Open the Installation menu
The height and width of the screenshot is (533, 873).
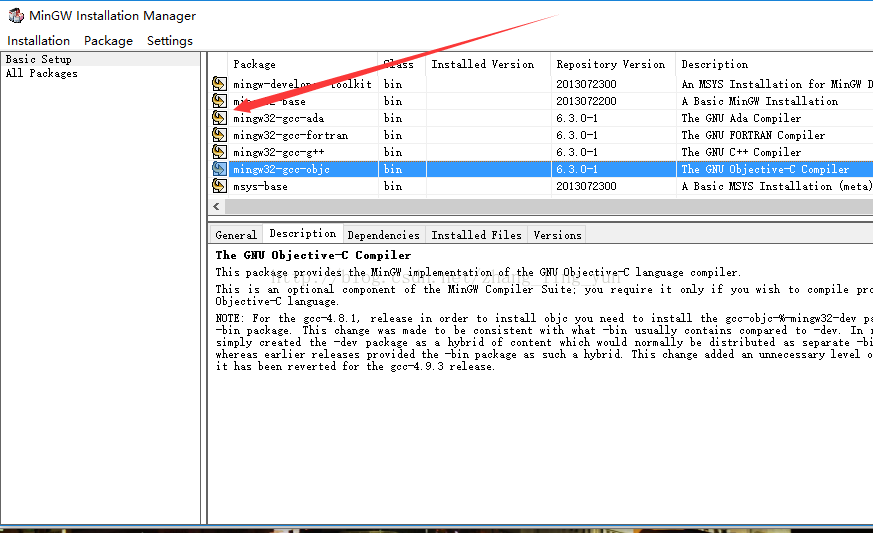pos(38,41)
